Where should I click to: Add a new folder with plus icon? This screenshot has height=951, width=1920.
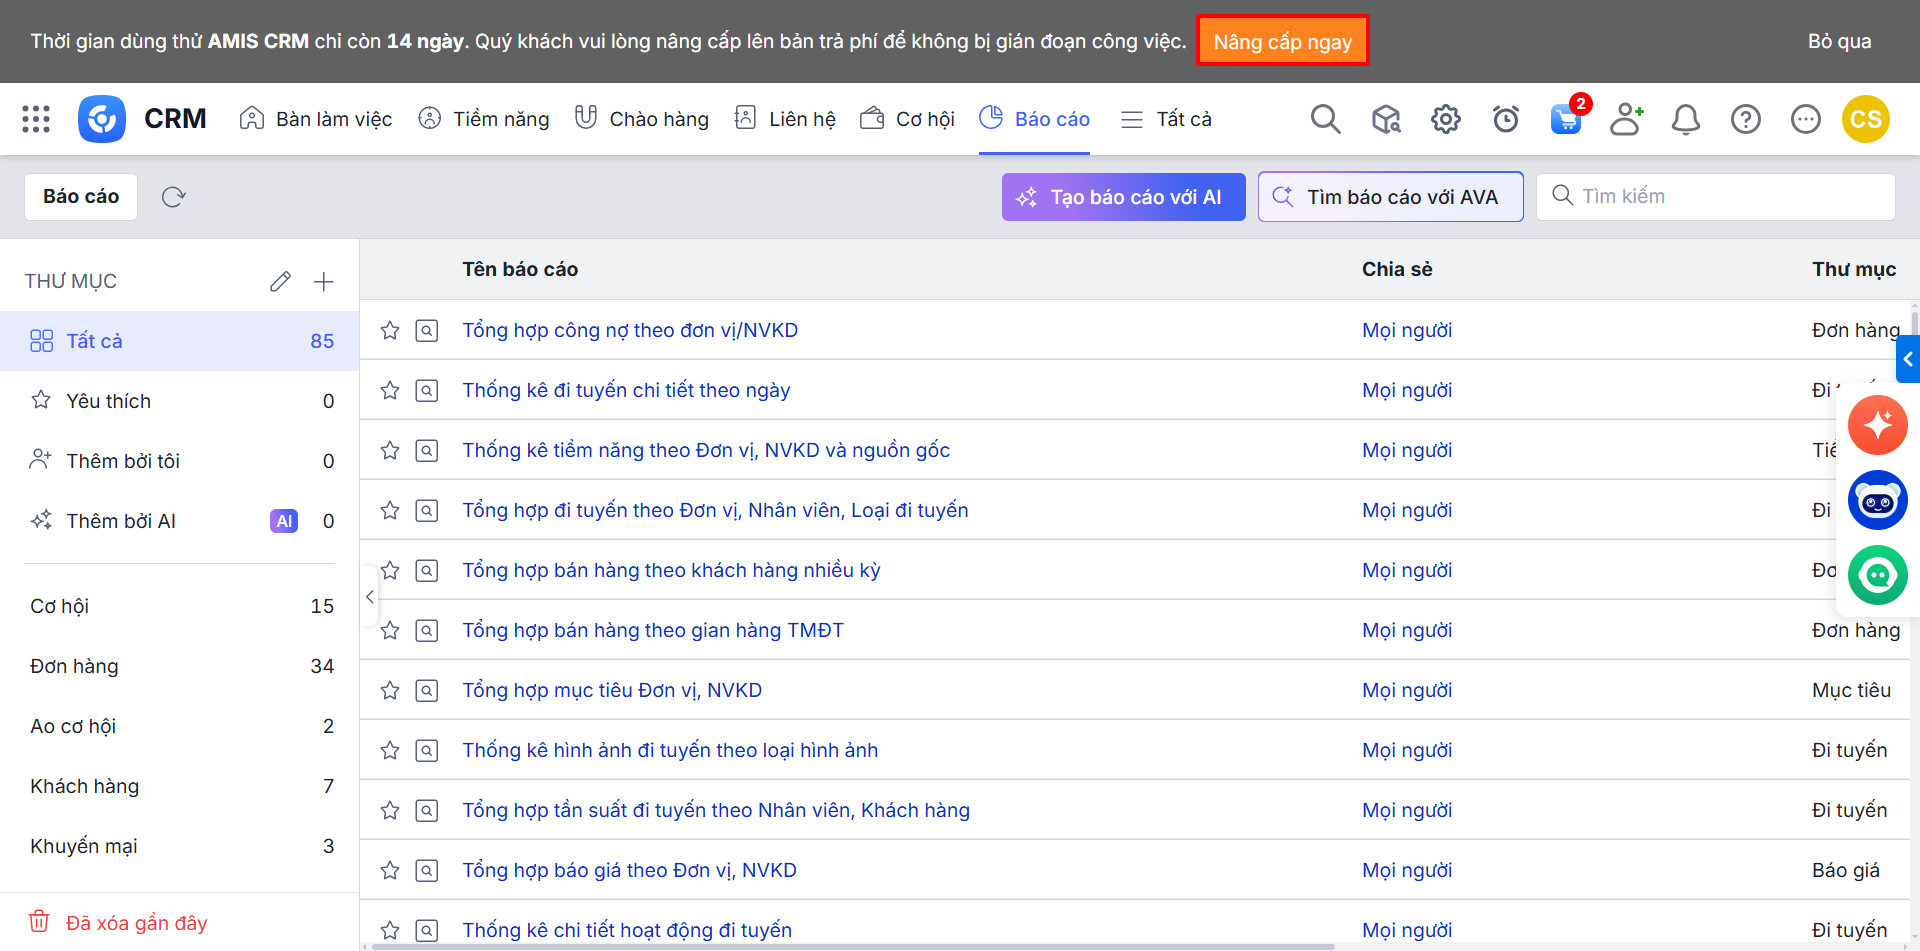coord(323,282)
